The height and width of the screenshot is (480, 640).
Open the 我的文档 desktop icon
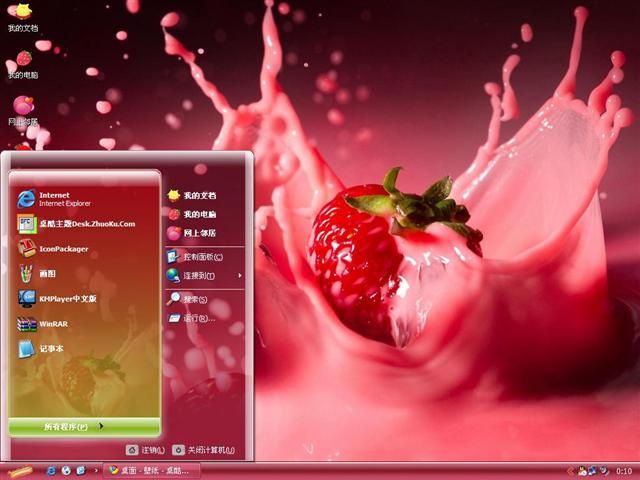(x=23, y=17)
